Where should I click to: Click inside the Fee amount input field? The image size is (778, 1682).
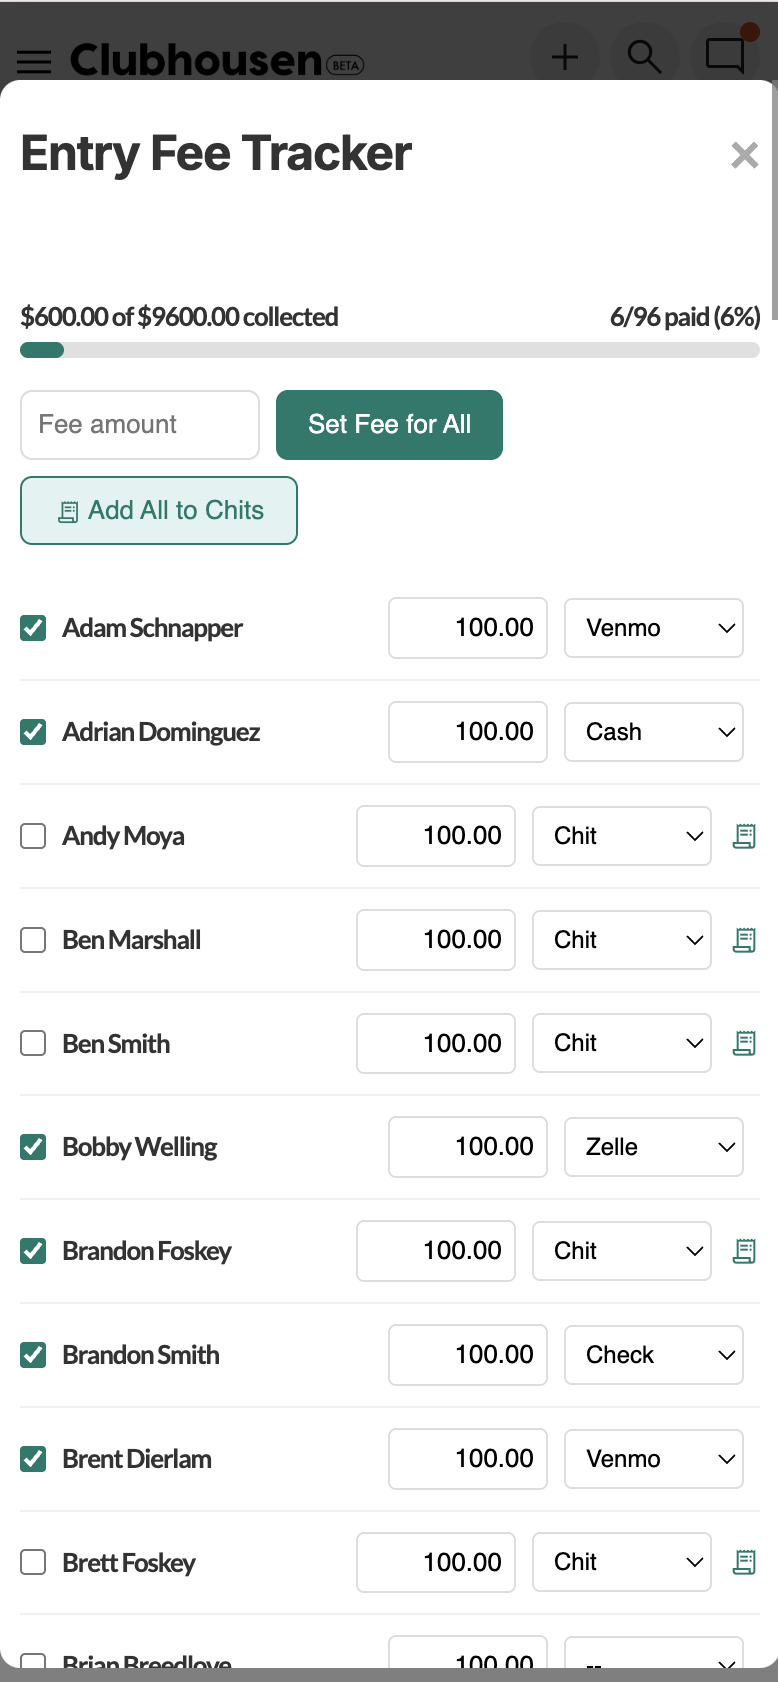point(139,425)
